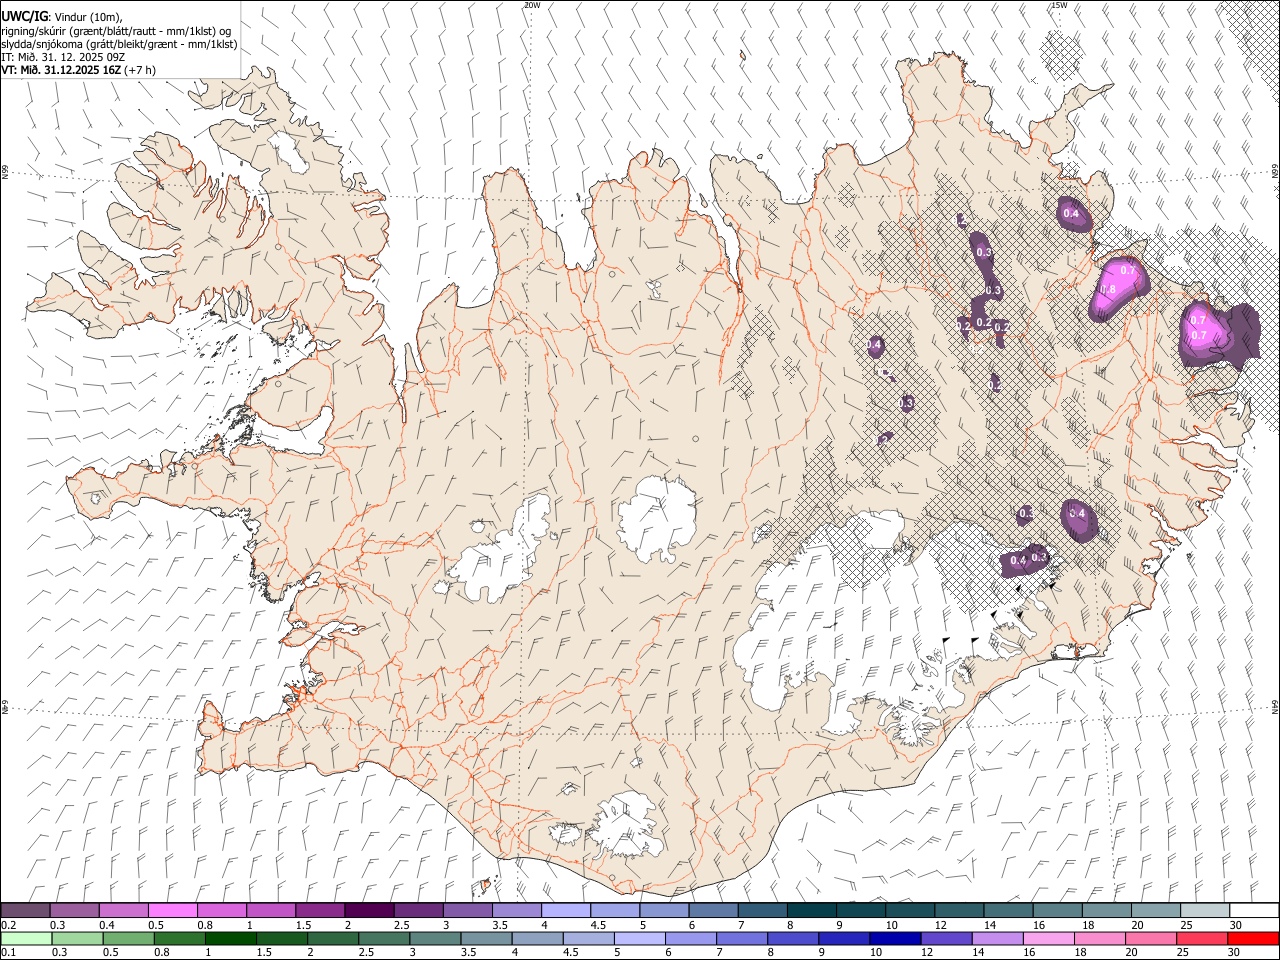Click the lavender snow swatch labeled 4

pyautogui.click(x=566, y=910)
